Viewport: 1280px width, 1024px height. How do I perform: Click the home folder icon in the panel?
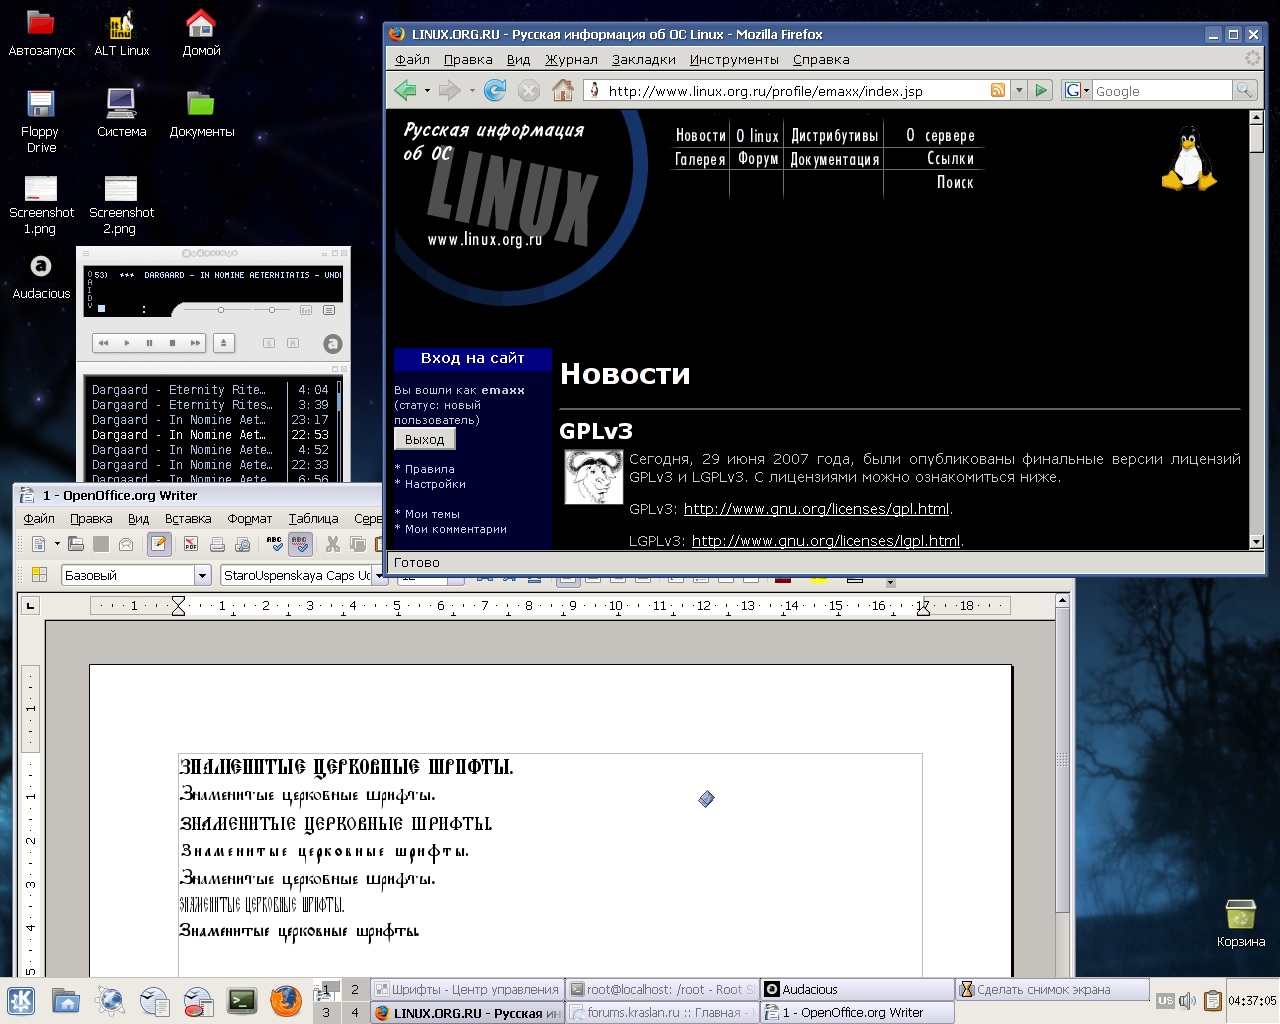pos(66,1000)
